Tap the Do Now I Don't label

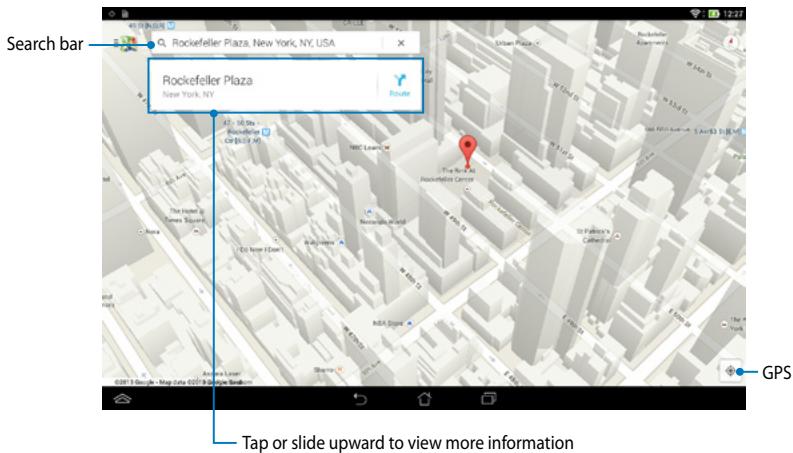[x=261, y=250]
